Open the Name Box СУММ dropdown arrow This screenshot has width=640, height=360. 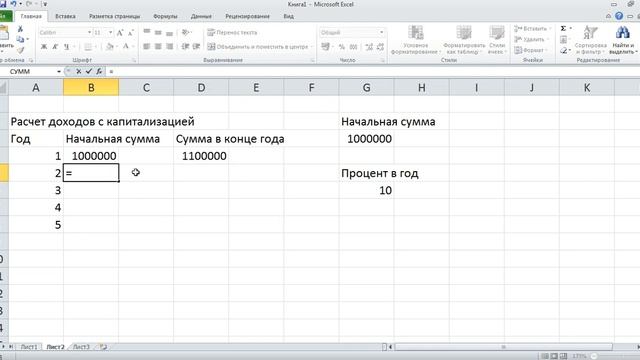59,71
